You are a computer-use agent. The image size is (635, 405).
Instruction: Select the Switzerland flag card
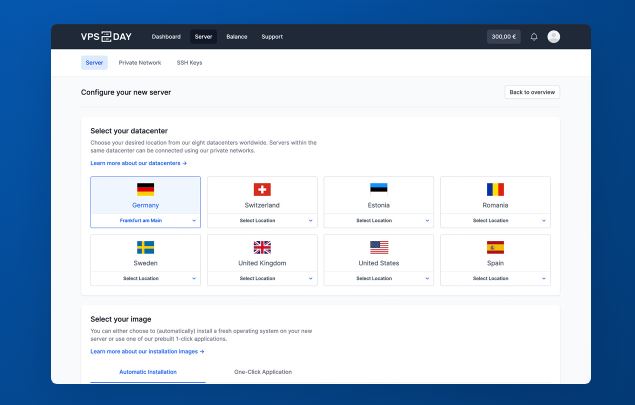coord(262,195)
